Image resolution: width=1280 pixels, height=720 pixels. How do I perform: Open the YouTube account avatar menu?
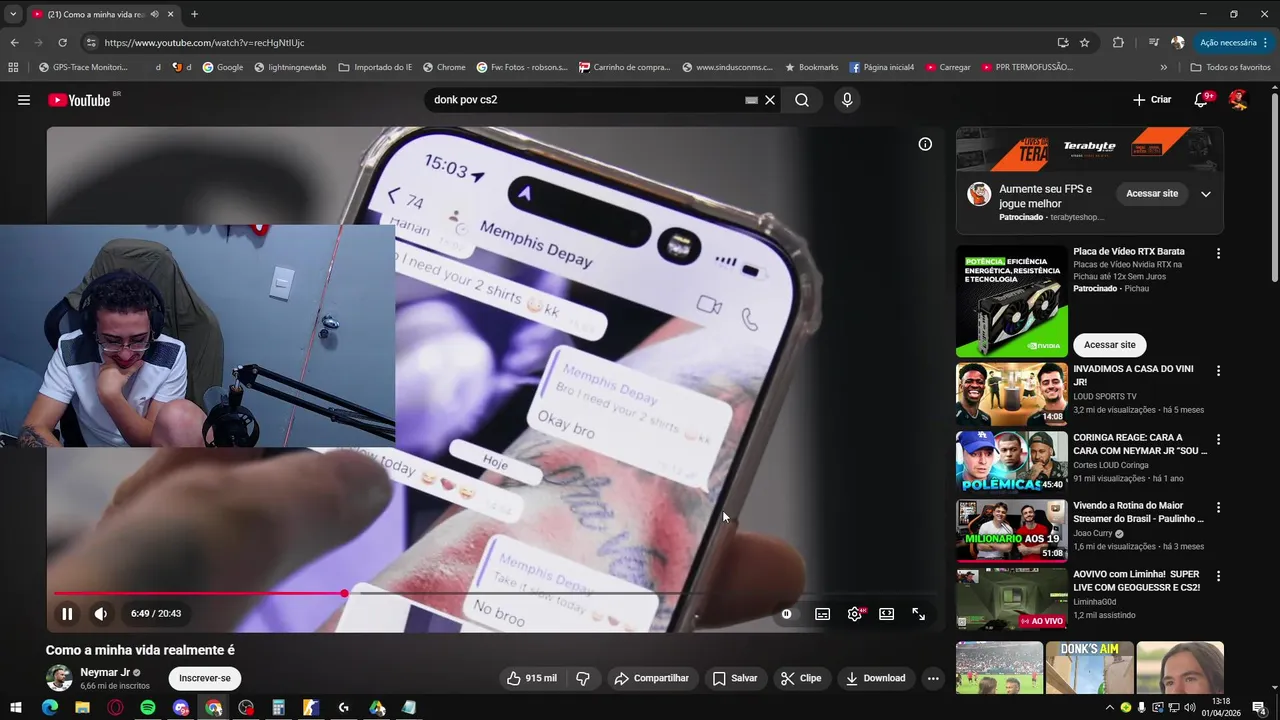[x=1238, y=100]
